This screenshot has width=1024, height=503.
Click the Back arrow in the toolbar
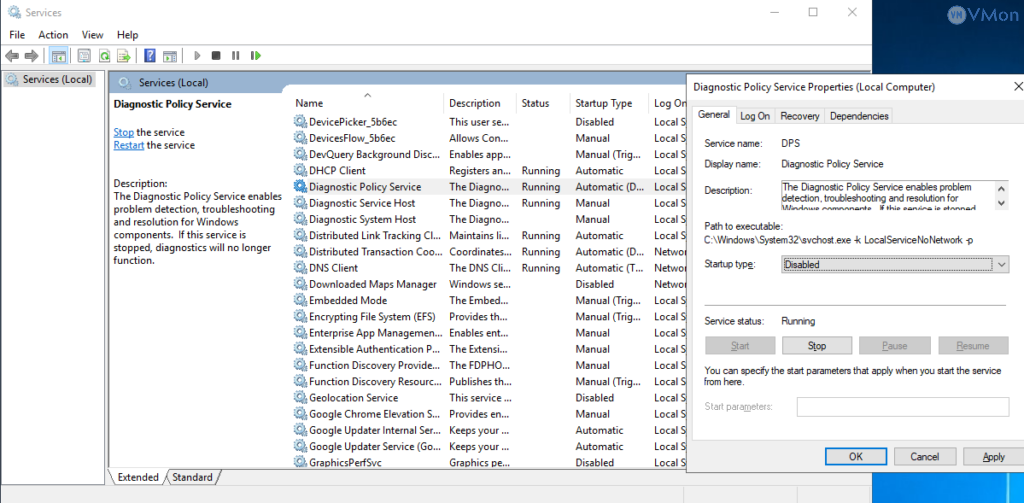point(14,56)
